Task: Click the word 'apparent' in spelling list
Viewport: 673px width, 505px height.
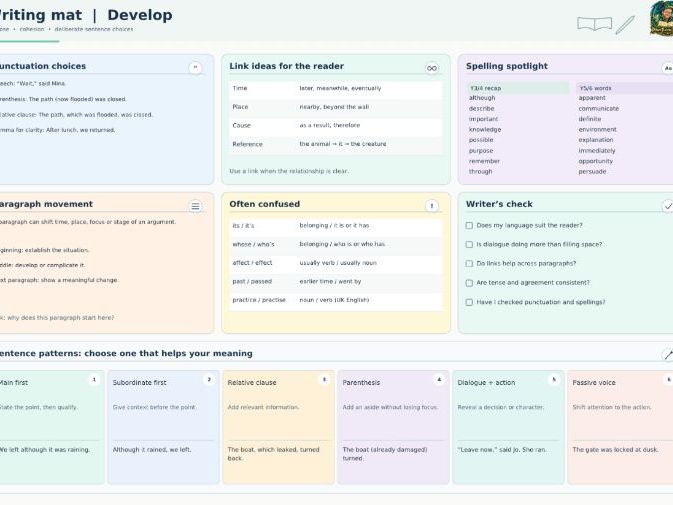Action: (592, 98)
